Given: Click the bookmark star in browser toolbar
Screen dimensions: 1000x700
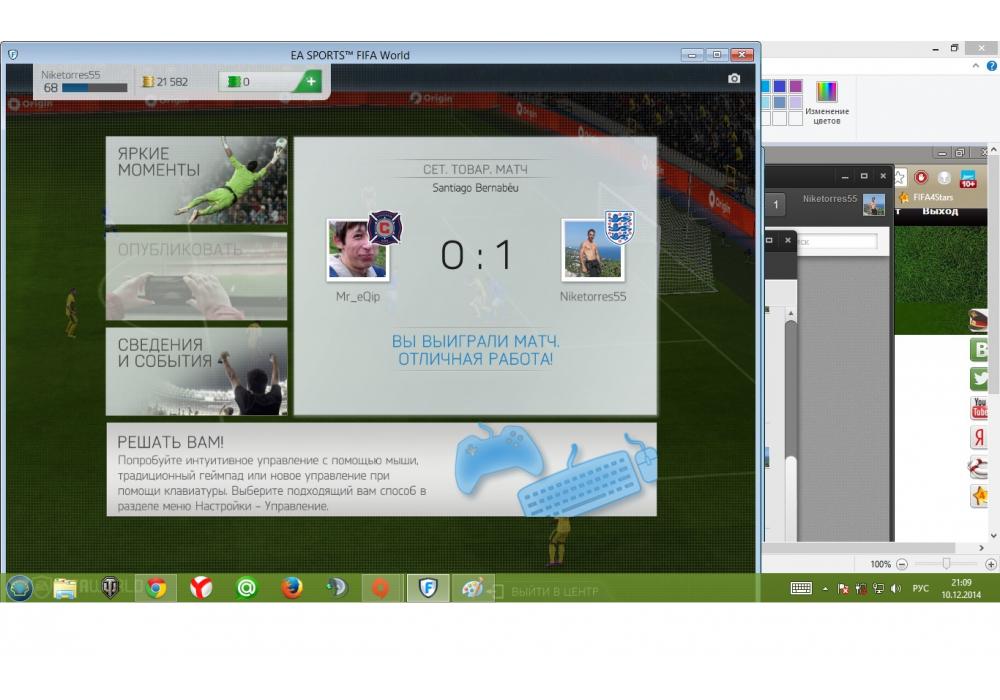Looking at the screenshot, I should (x=899, y=177).
